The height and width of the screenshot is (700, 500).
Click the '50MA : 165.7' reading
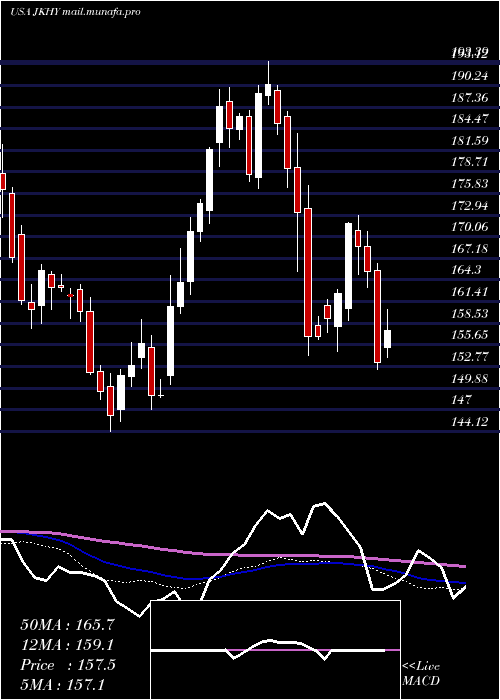click(x=68, y=625)
